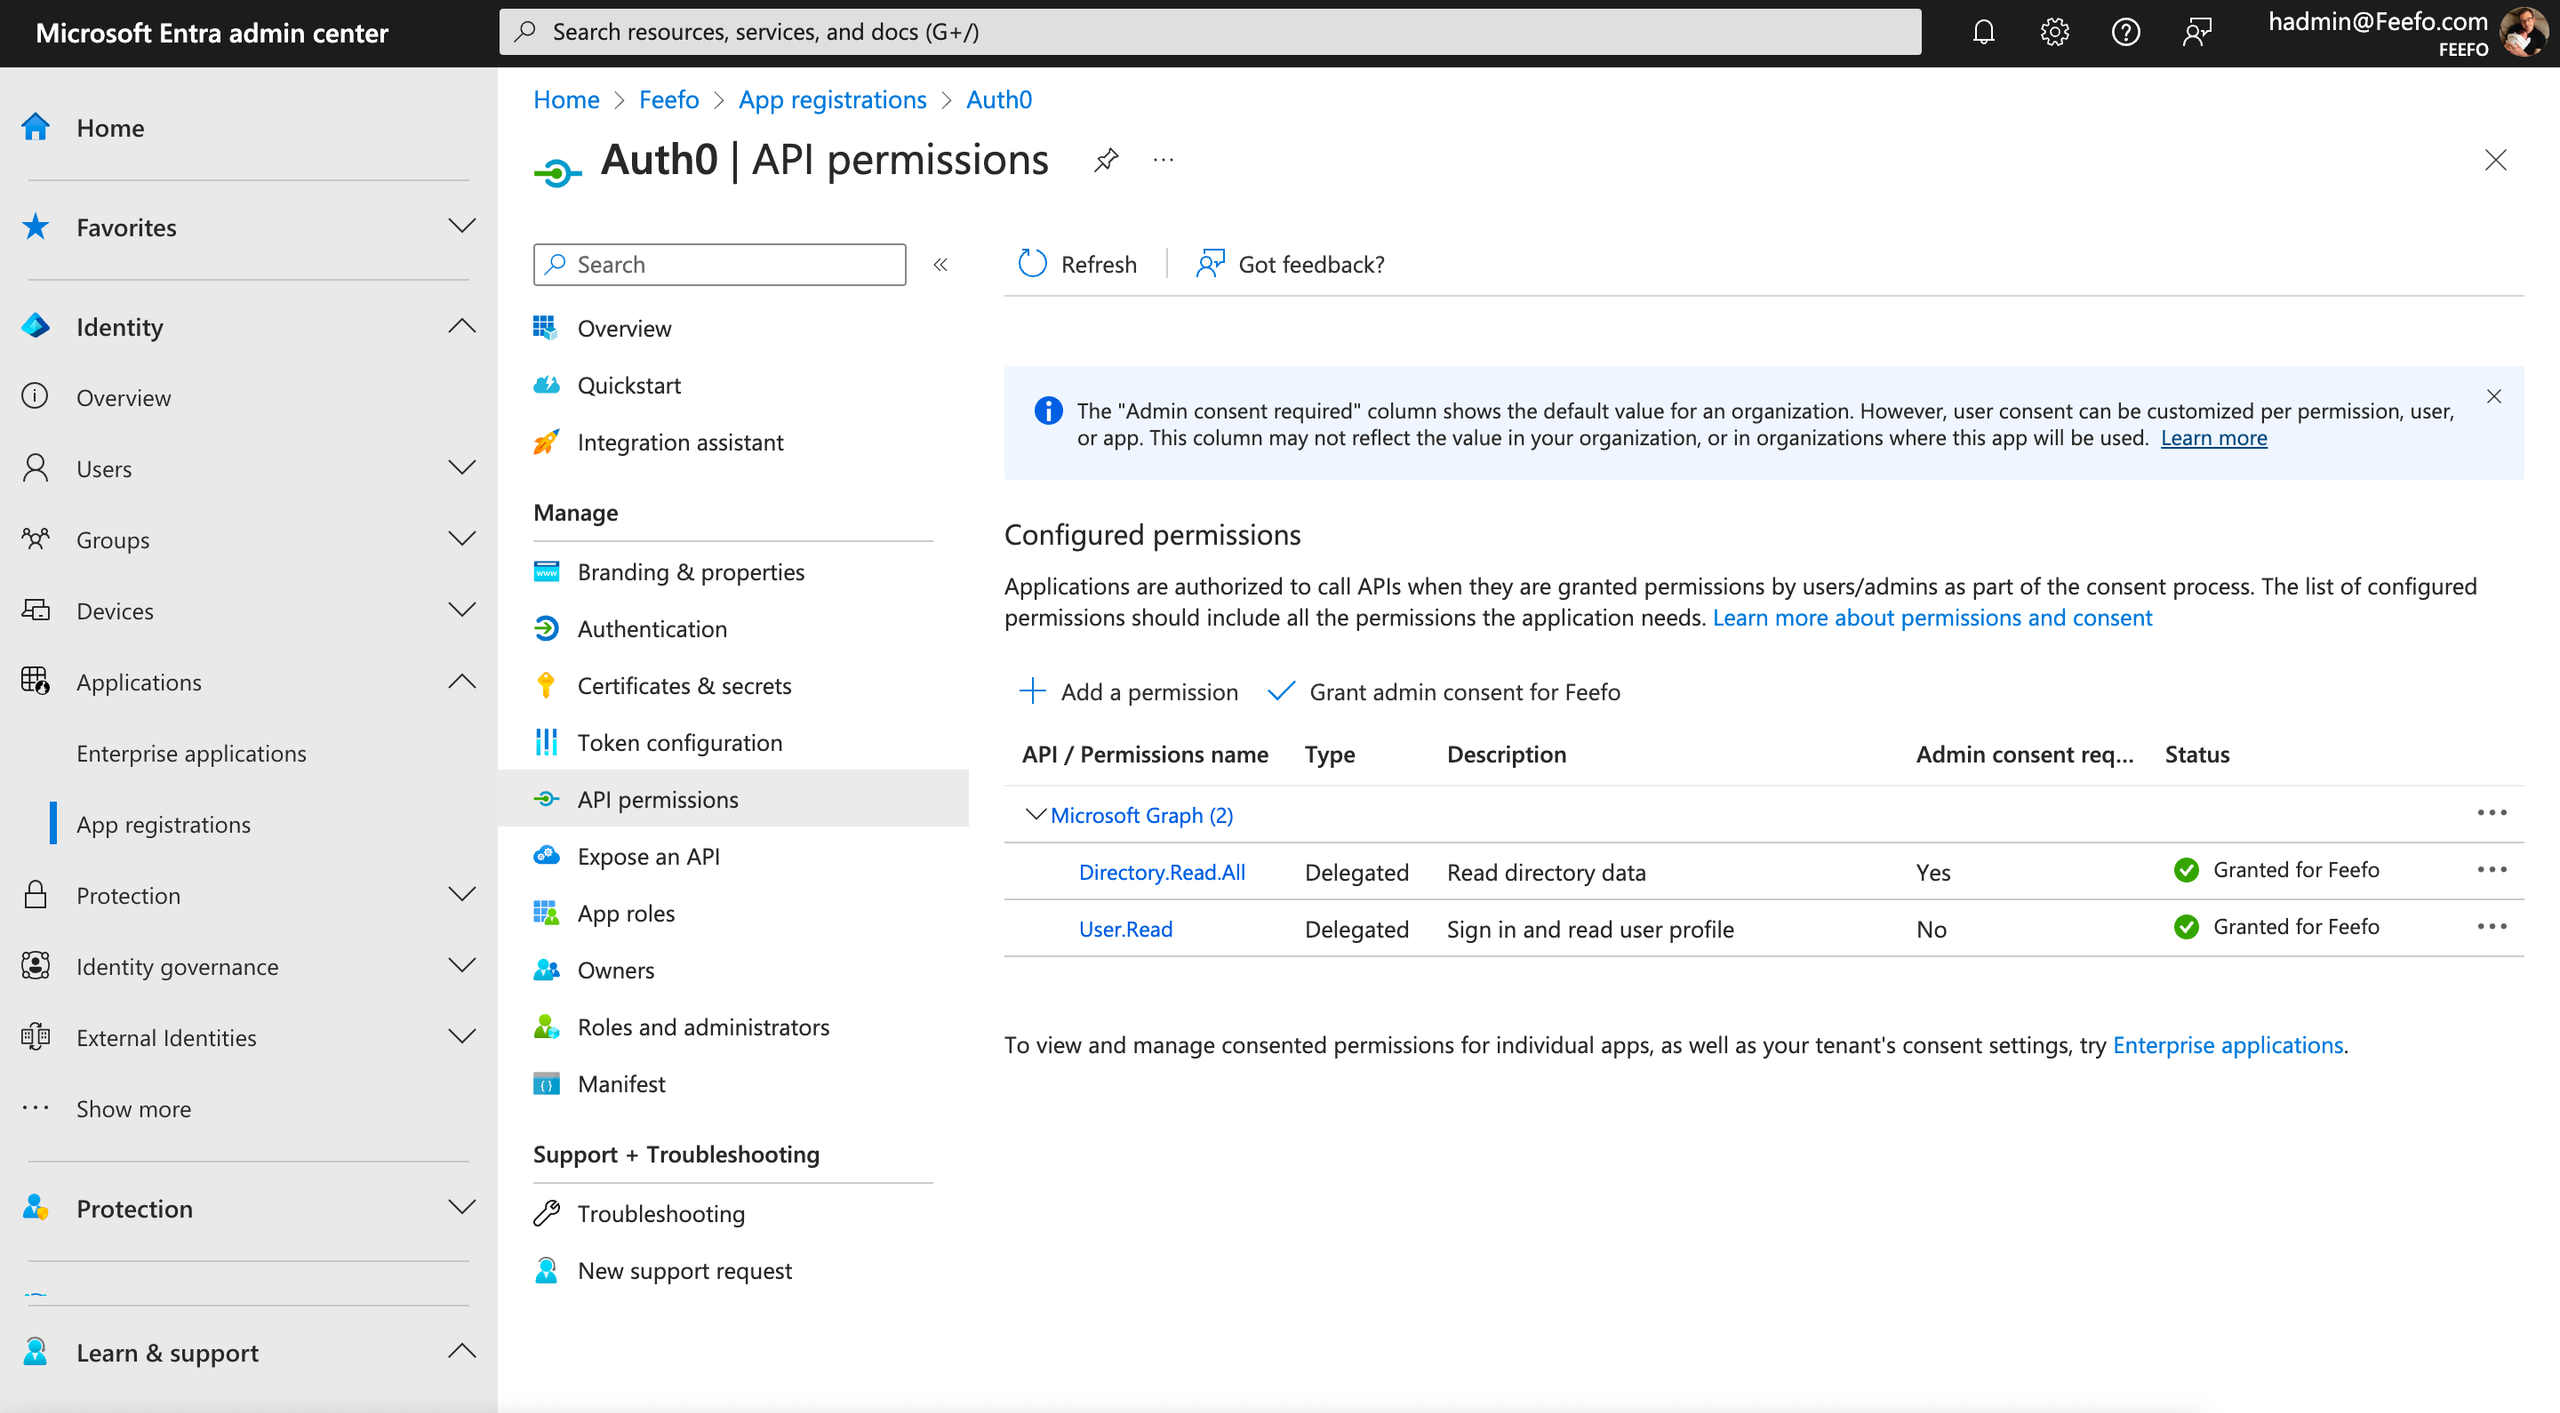Click the help question mark icon

[2125, 33]
